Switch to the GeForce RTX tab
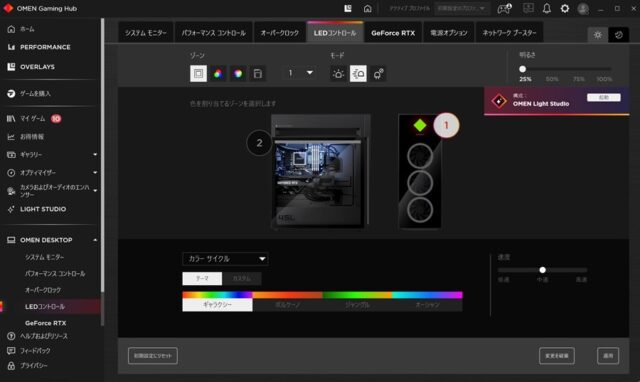This screenshot has width=640, height=382. (x=393, y=33)
